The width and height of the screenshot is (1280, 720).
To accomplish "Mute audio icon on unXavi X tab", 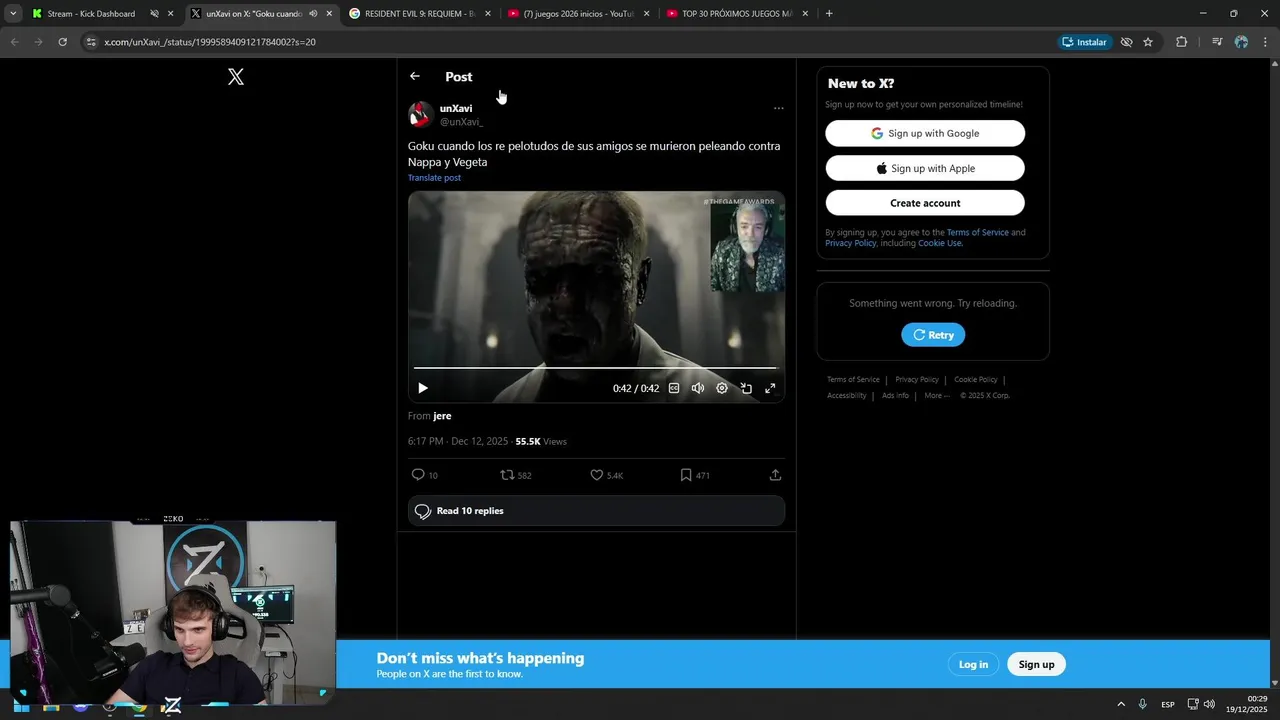I will [313, 14].
